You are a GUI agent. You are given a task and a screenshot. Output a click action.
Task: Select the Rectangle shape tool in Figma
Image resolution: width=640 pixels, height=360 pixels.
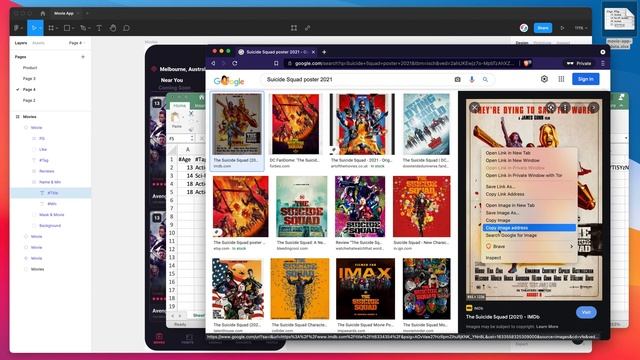point(67,28)
